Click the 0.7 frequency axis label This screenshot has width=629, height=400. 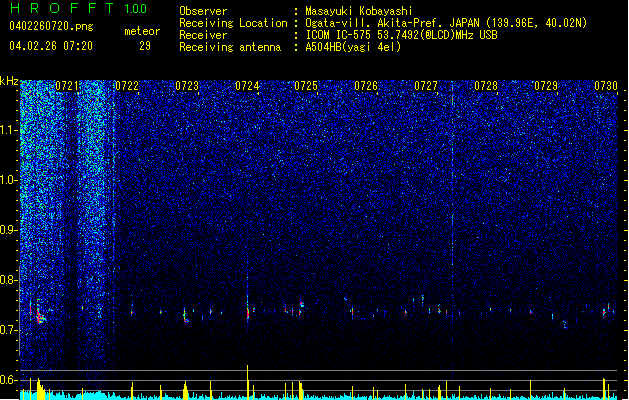click(x=9, y=330)
